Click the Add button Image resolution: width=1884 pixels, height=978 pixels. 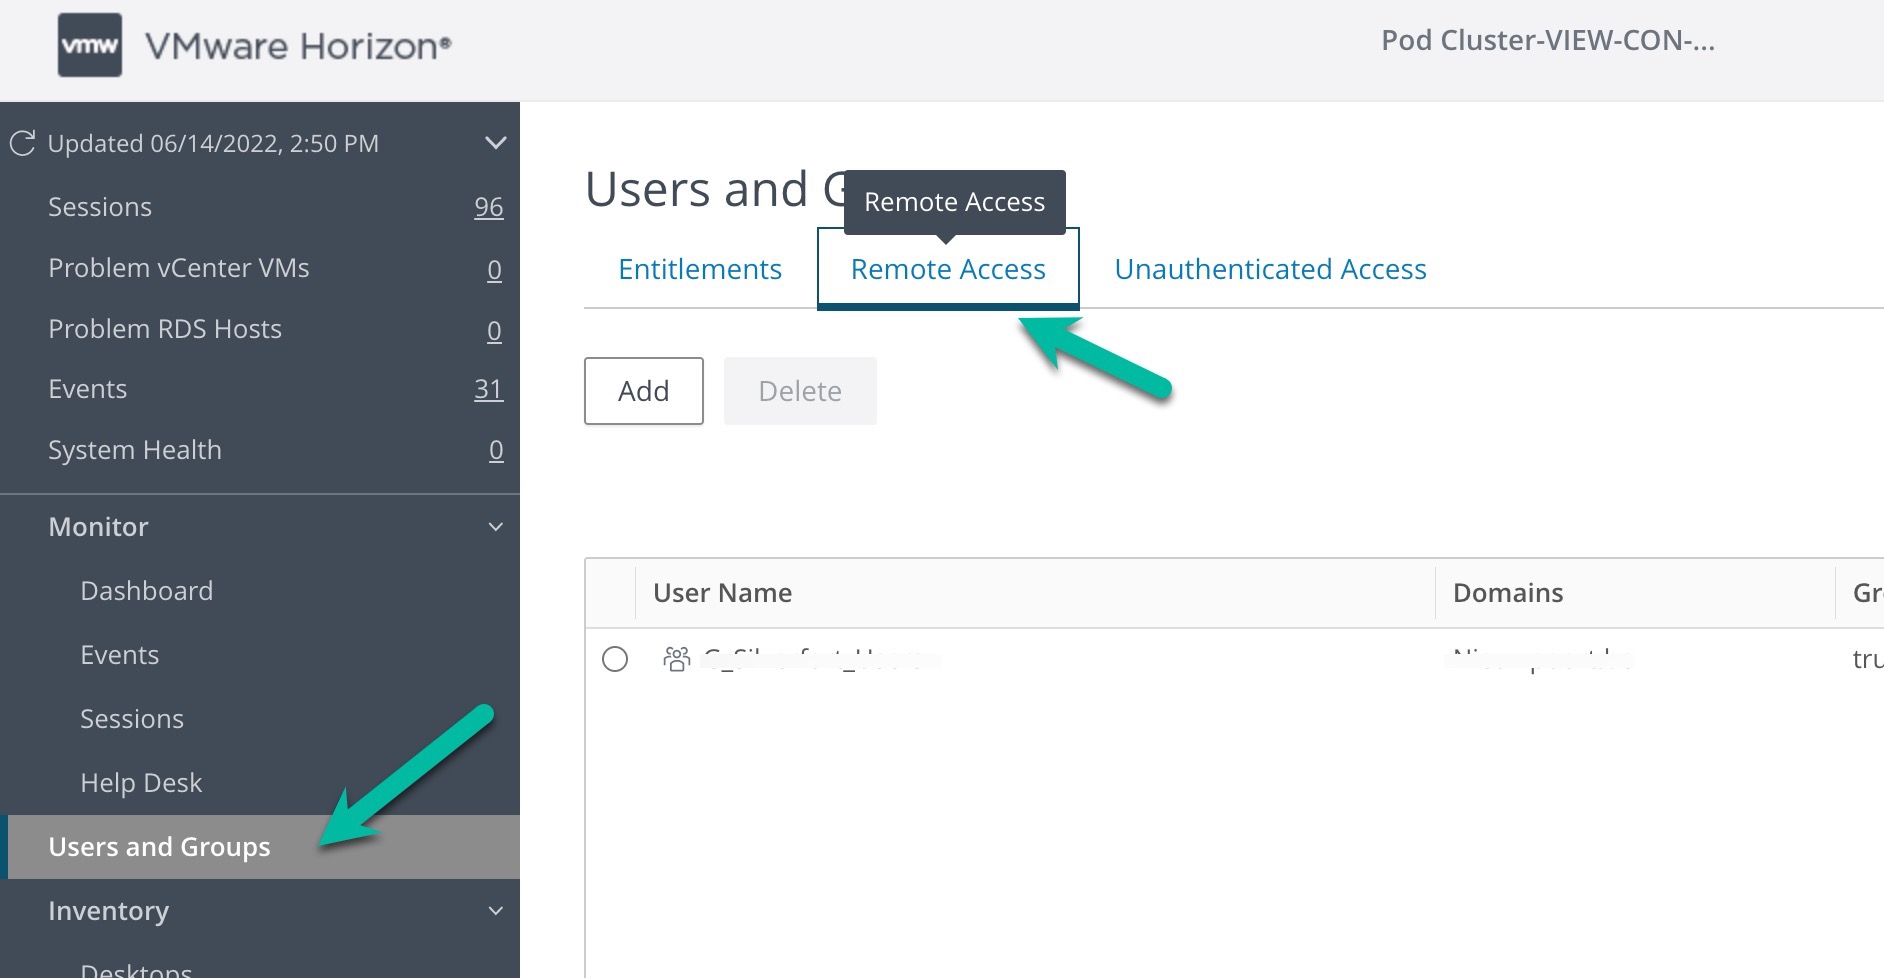coord(643,391)
